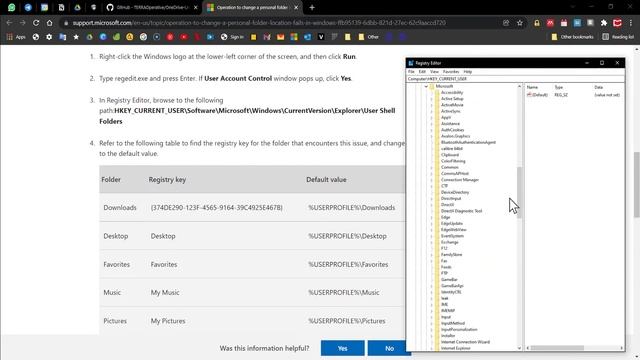Viewport: 640px width, 360px height.
Task: Expand the Active Setup registry key
Action: tap(431, 99)
